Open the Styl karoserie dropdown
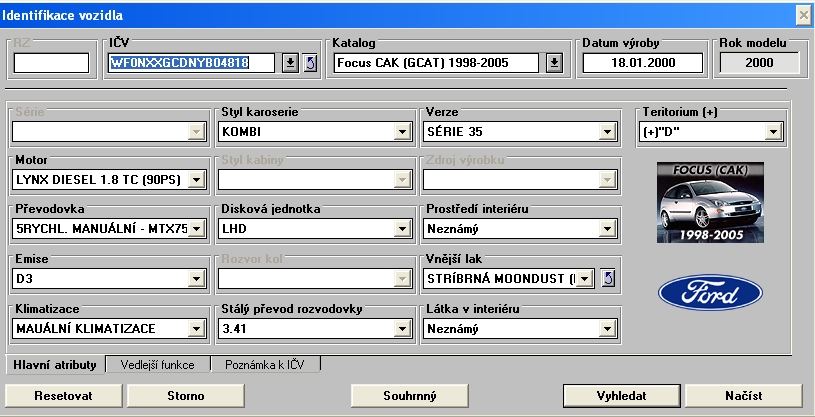This screenshot has height=417, width=815. (x=401, y=131)
